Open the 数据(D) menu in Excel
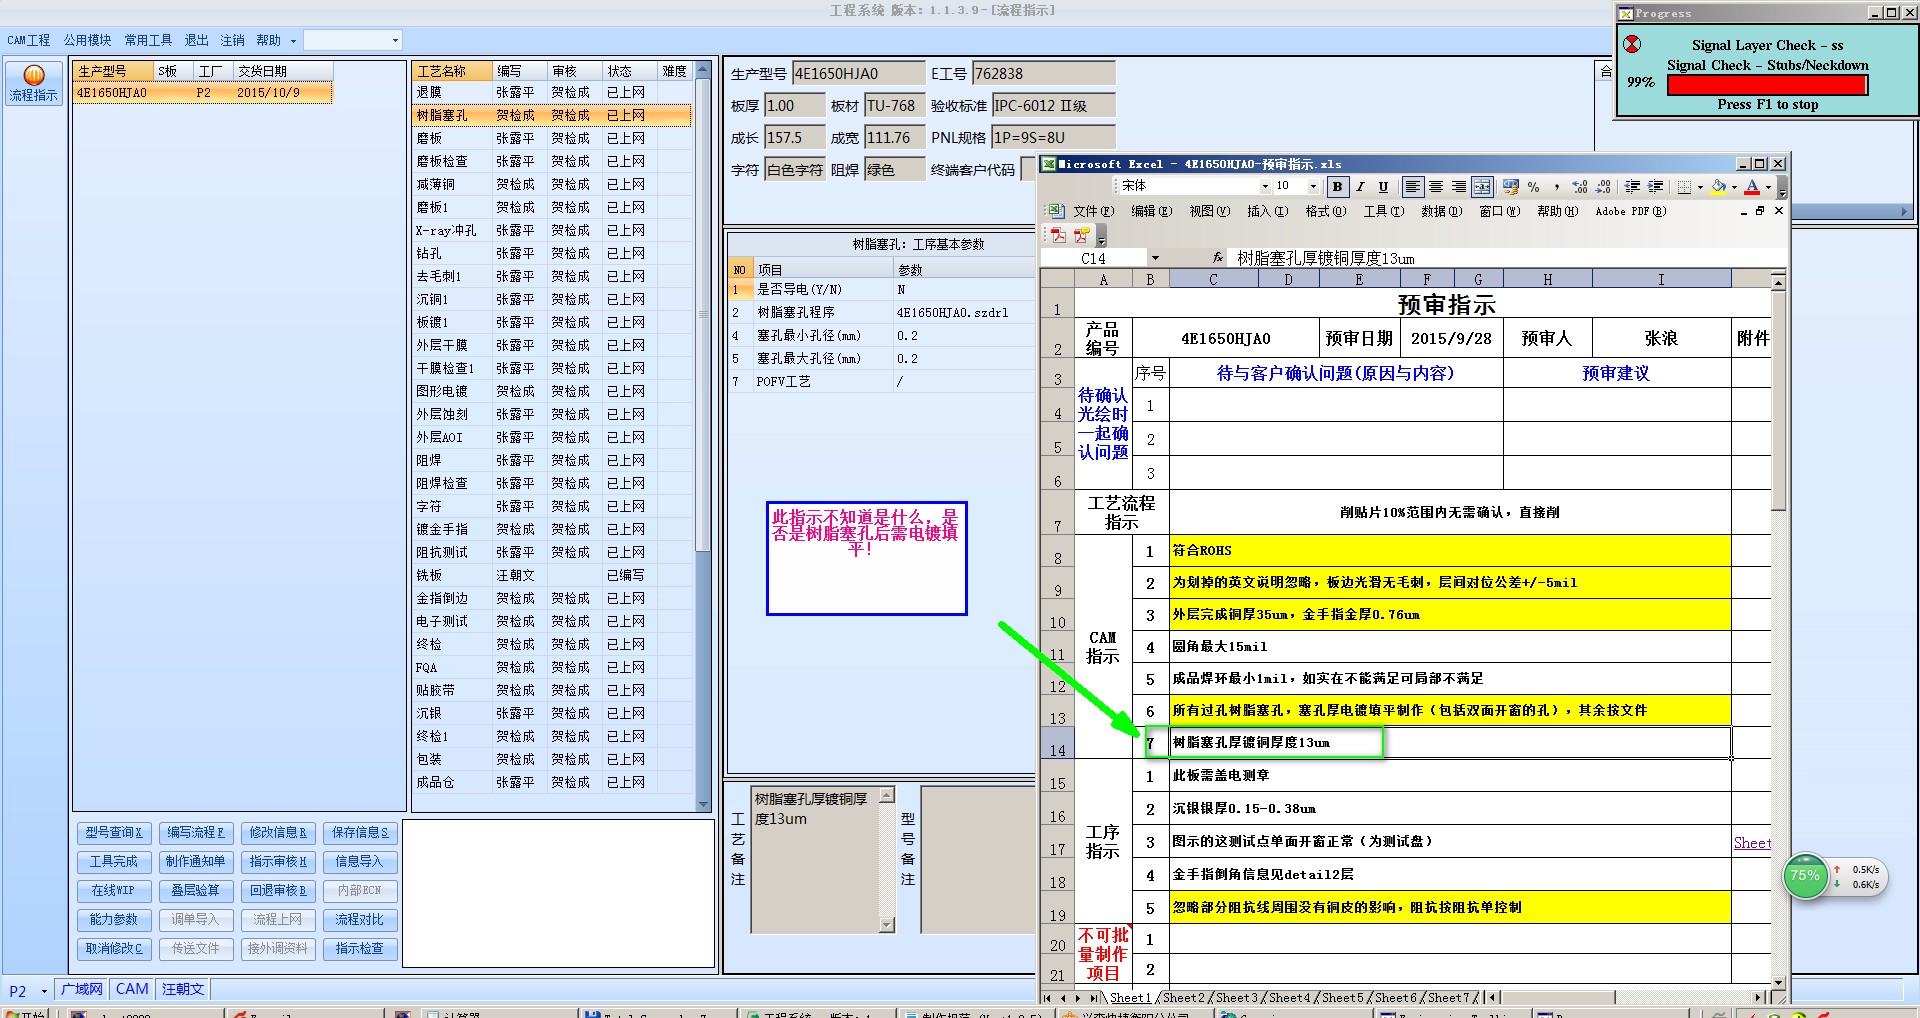 1442,211
